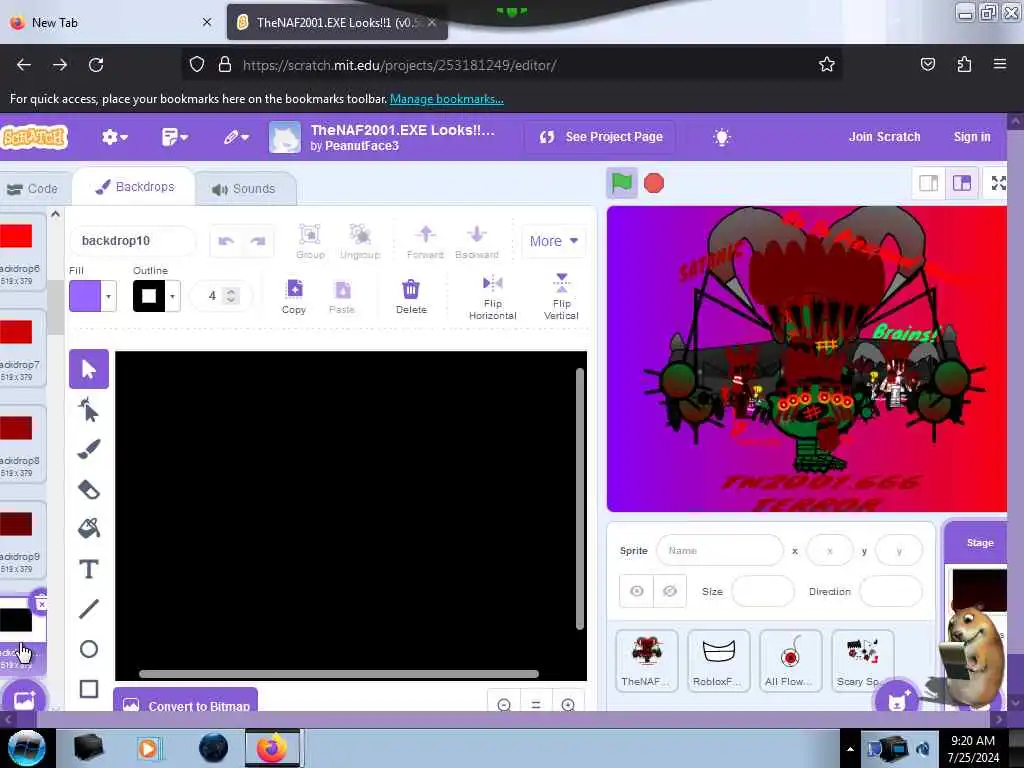
Task: Open Manage bookmarks link
Action: pyautogui.click(x=447, y=99)
